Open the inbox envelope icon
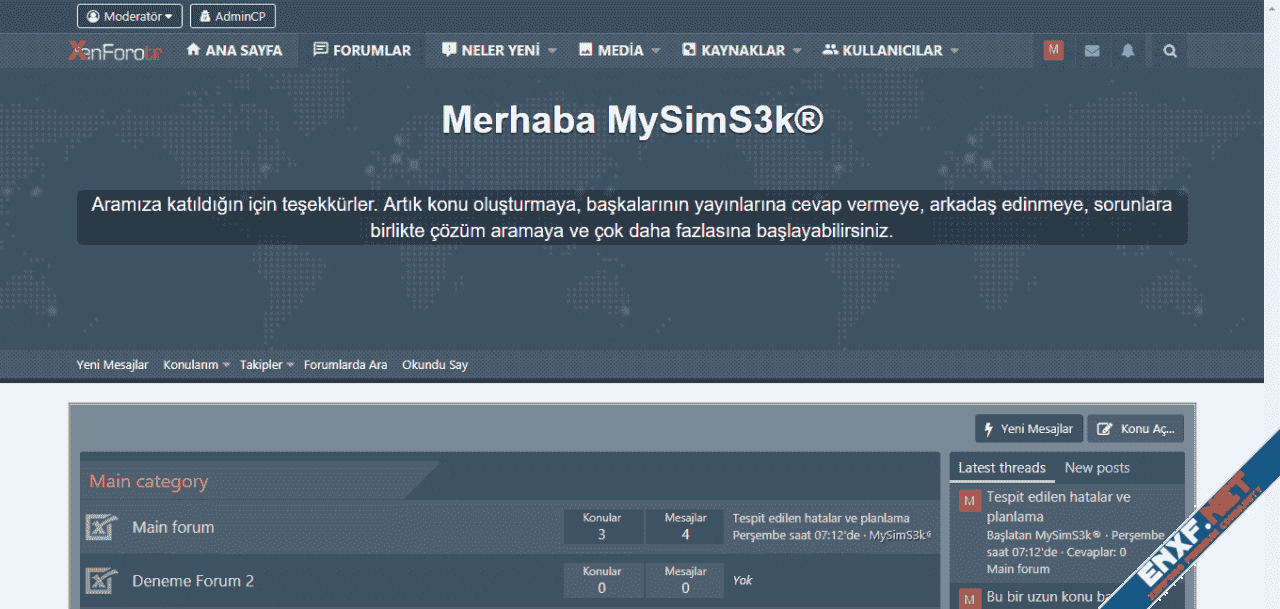Image resolution: width=1280 pixels, height=609 pixels. (x=1092, y=51)
